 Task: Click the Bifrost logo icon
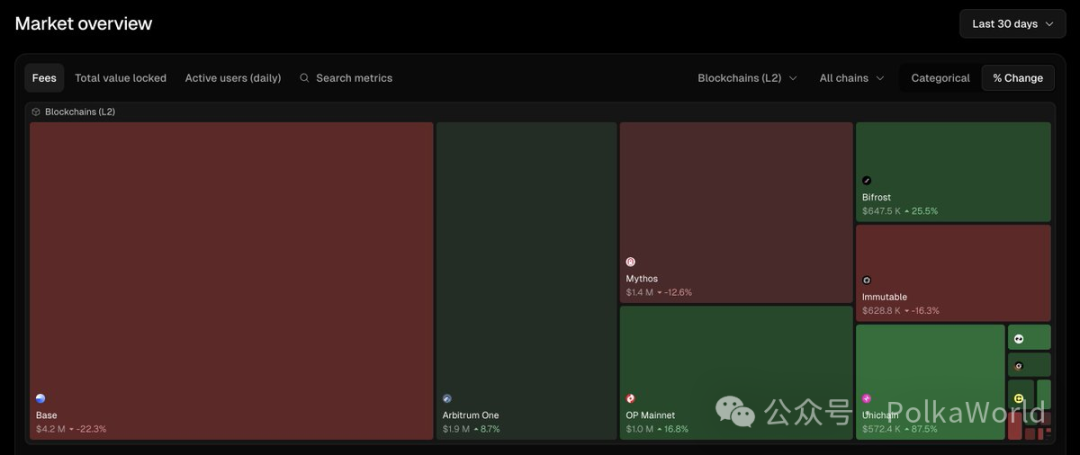[866, 180]
